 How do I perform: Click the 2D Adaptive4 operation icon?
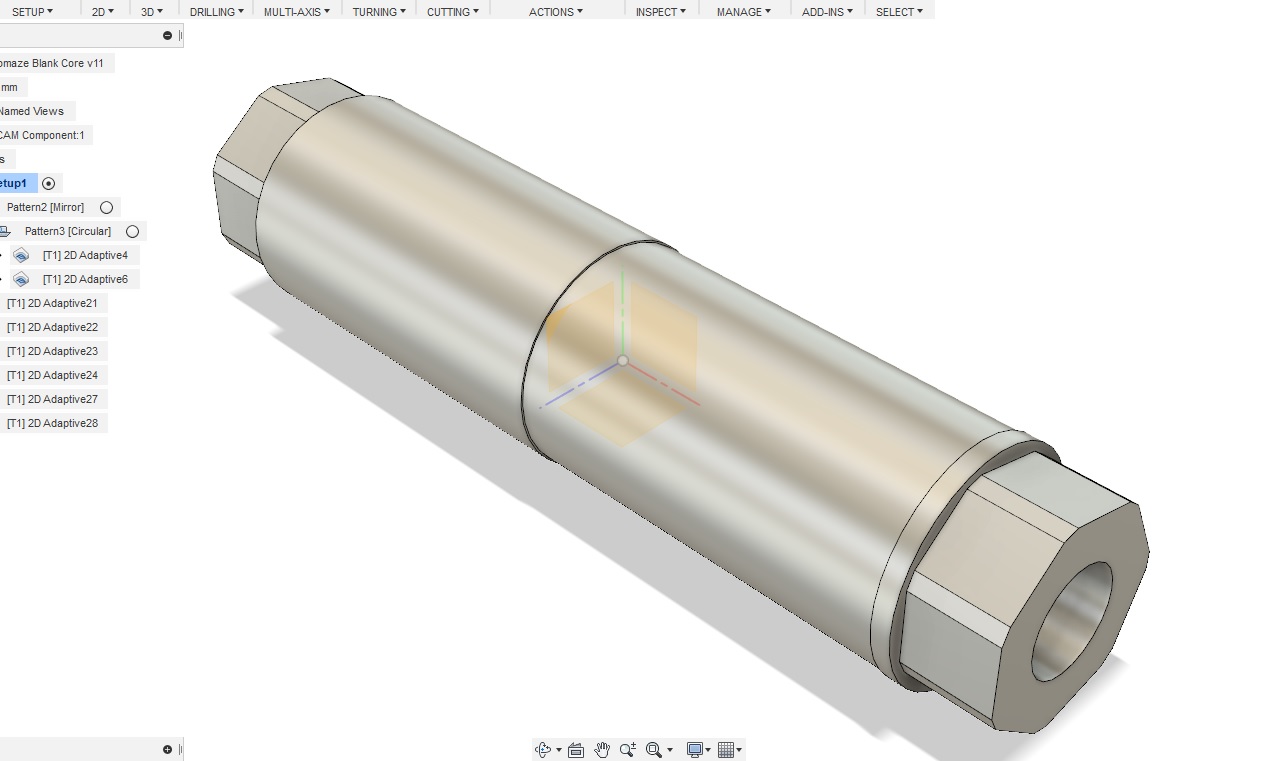click(21, 255)
